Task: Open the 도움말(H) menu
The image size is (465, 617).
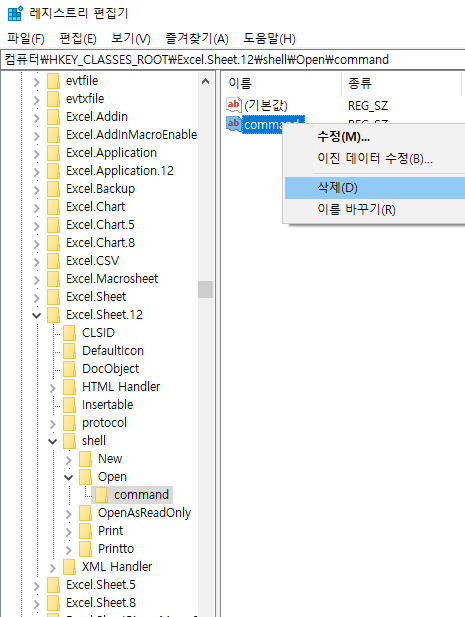Action: click(x=269, y=39)
